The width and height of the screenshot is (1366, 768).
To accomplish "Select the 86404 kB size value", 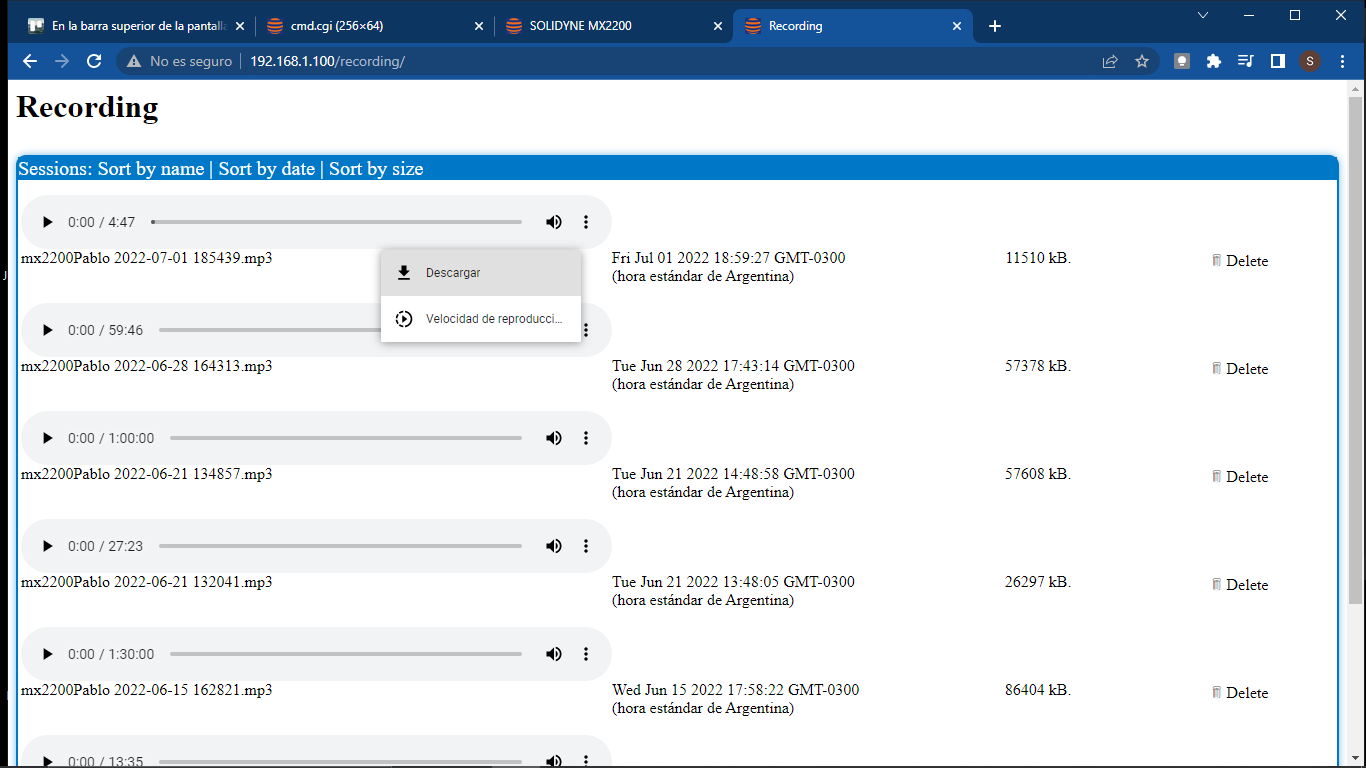I will [x=1038, y=690].
